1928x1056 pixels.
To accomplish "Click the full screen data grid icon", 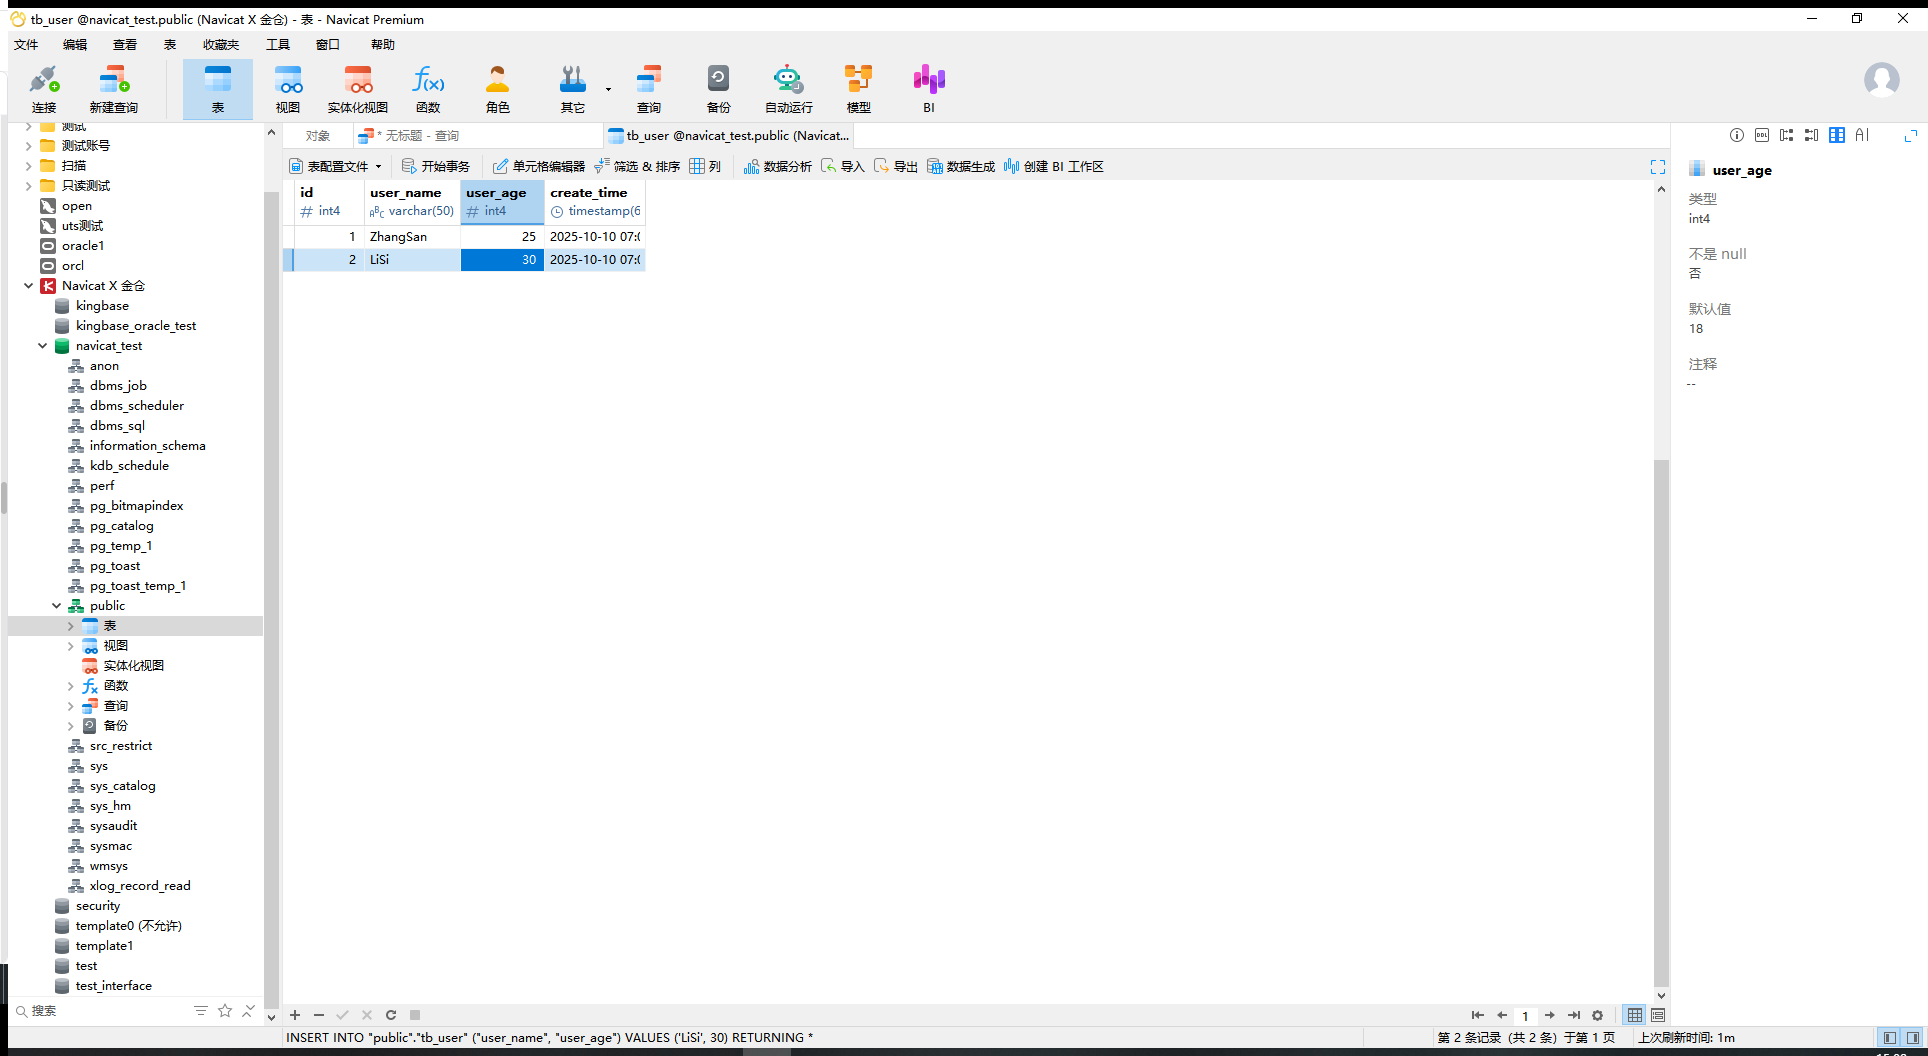I will pos(1658,167).
